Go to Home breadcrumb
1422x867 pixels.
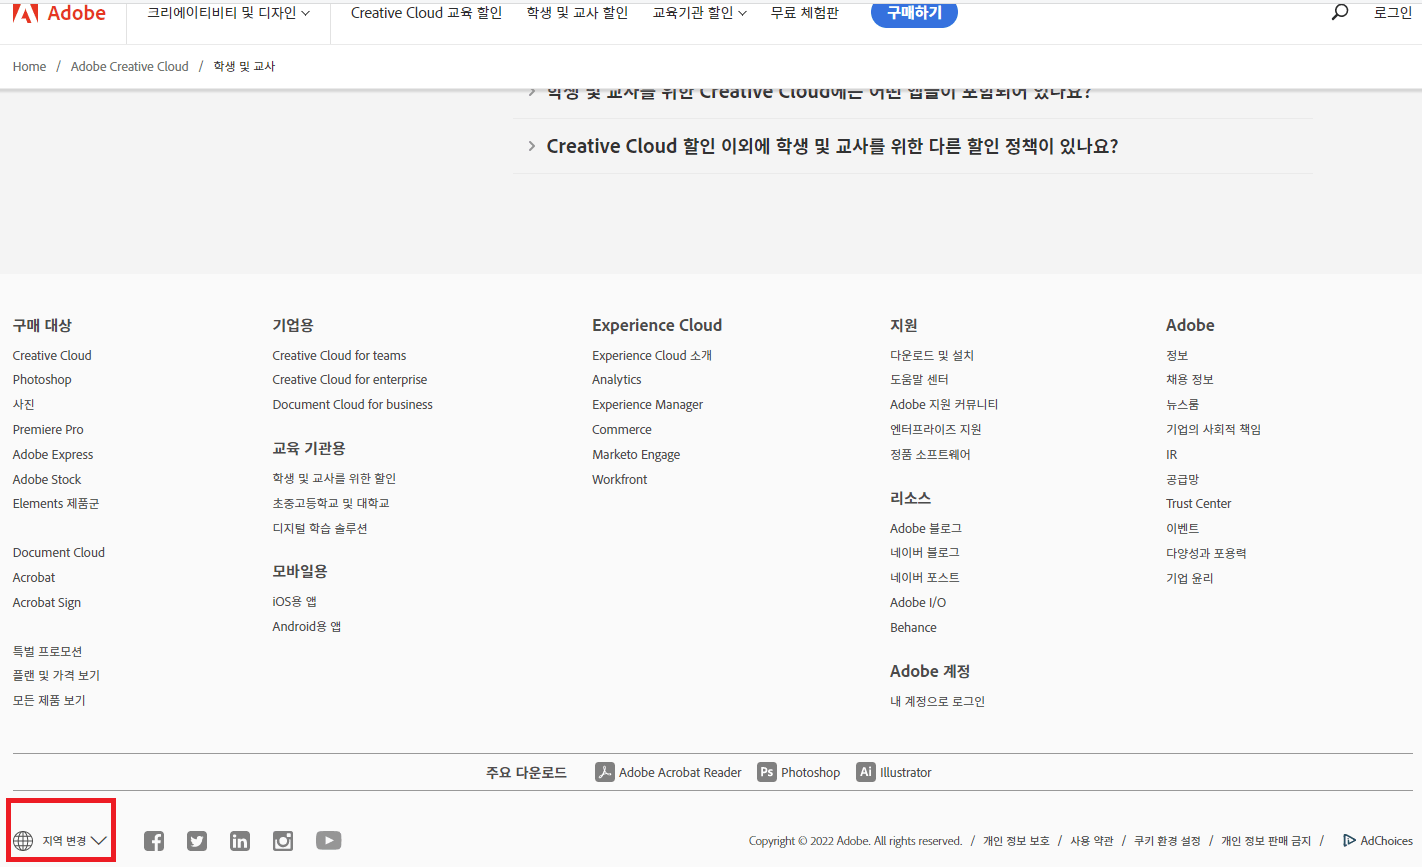point(29,67)
